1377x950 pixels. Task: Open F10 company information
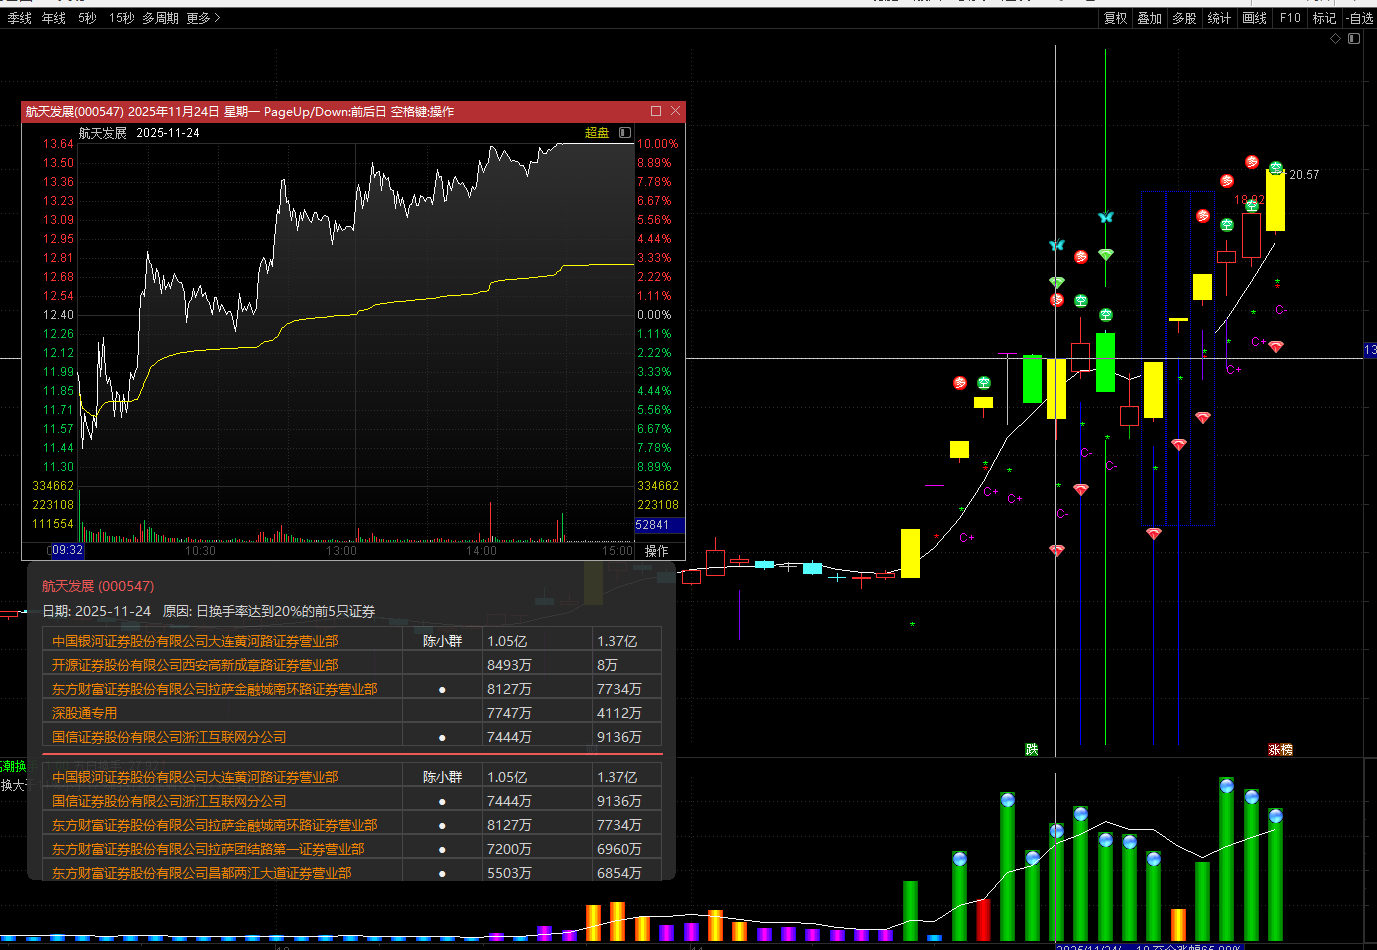pyautogui.click(x=1290, y=18)
